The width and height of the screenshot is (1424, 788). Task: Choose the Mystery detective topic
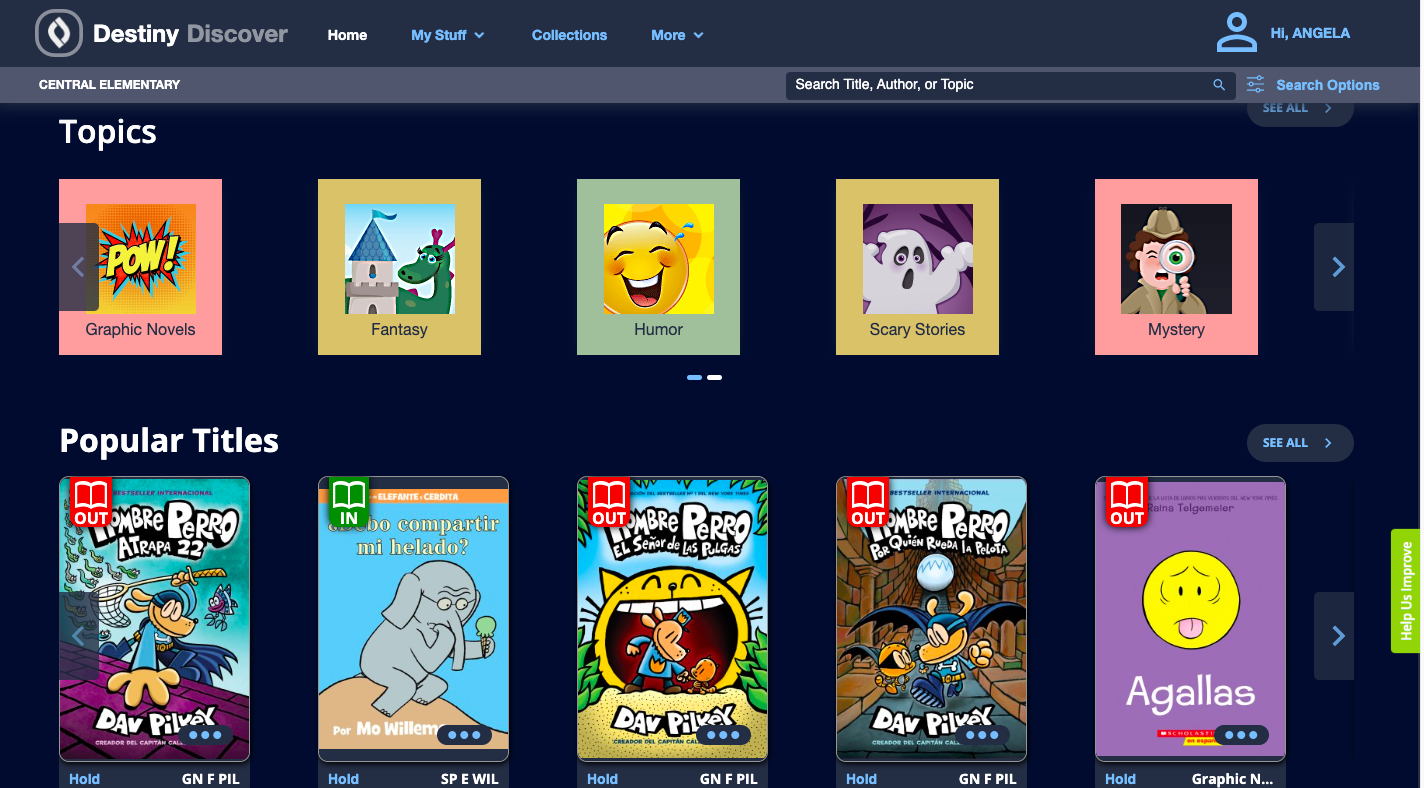click(1176, 259)
